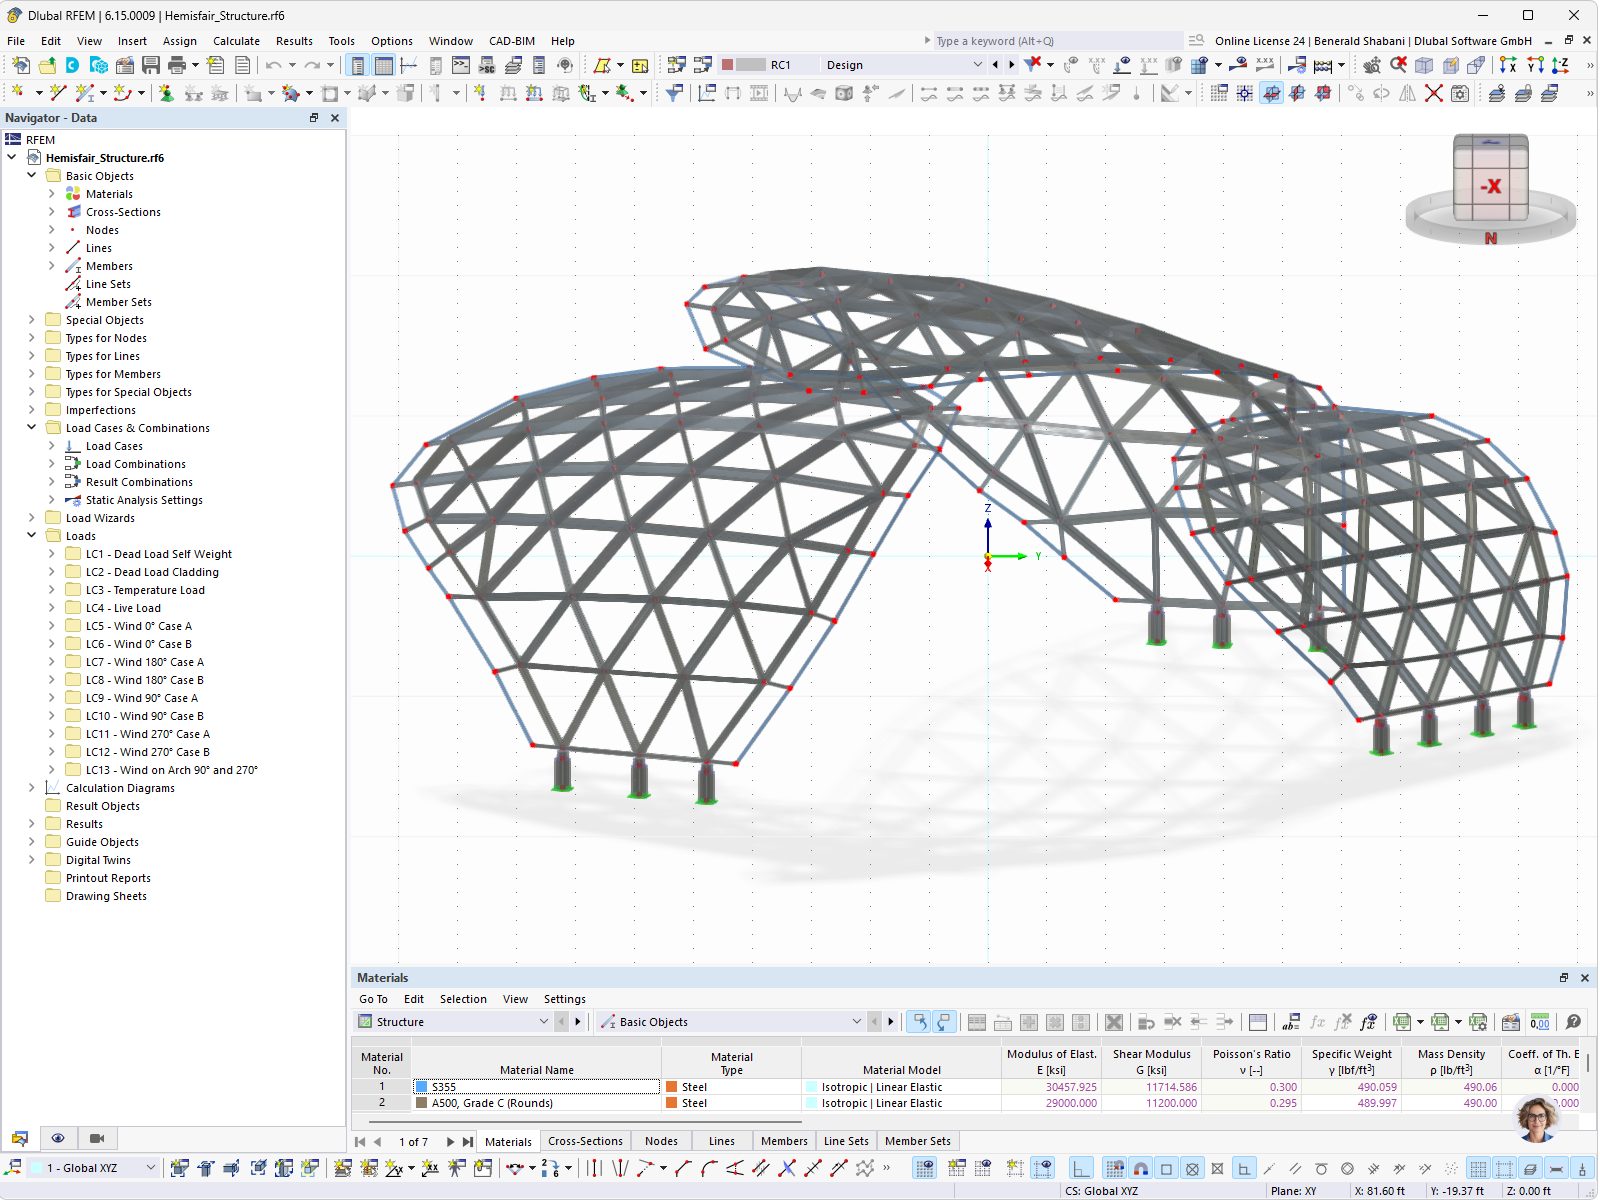This screenshot has height=1200, width=1600.
Task: Click the view along Y axis icon
Action: click(1535, 65)
